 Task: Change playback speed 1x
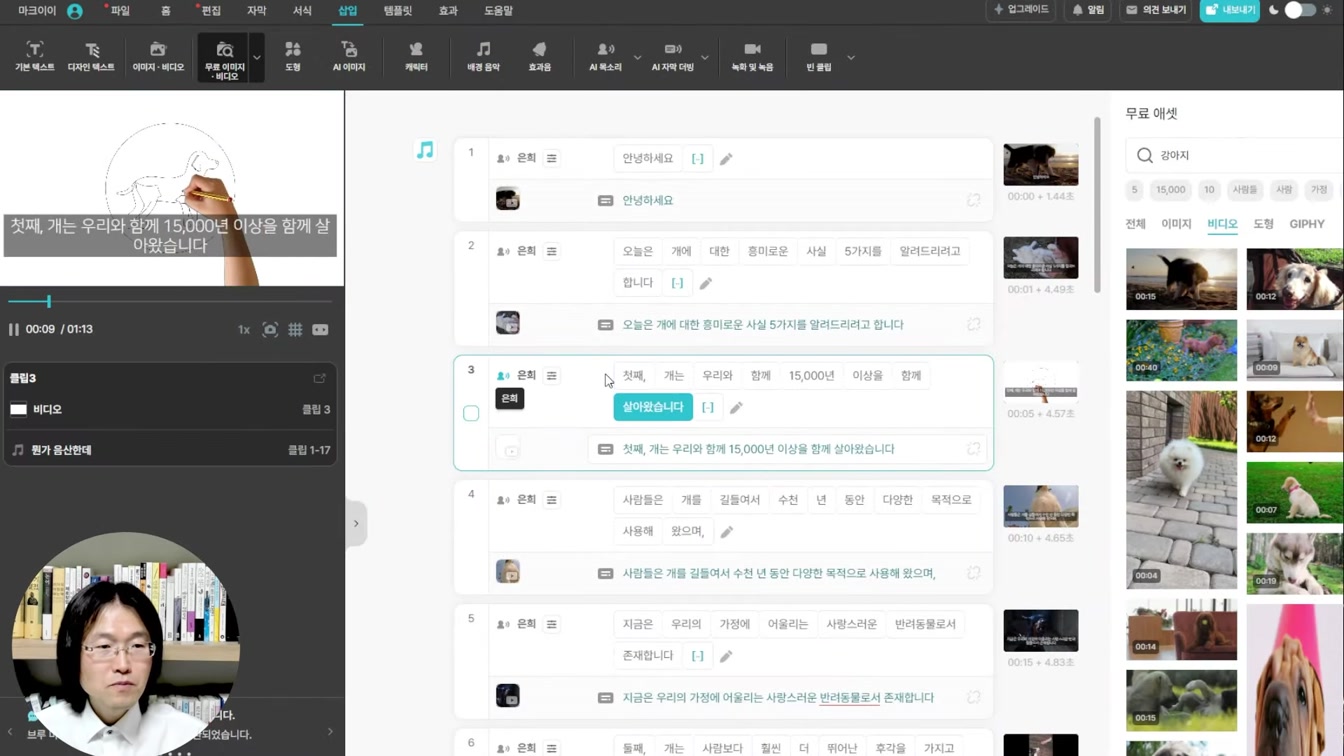244,329
